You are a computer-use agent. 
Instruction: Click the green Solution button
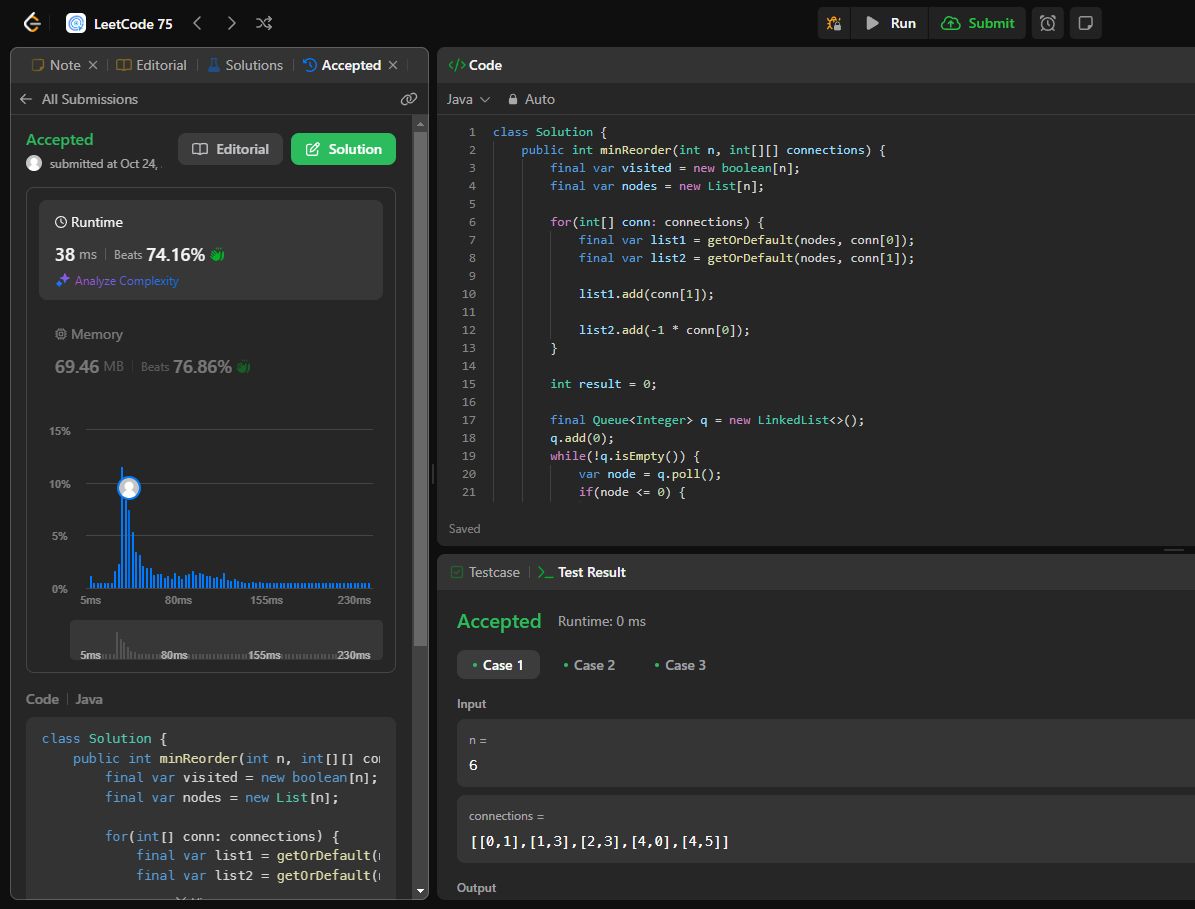point(344,149)
